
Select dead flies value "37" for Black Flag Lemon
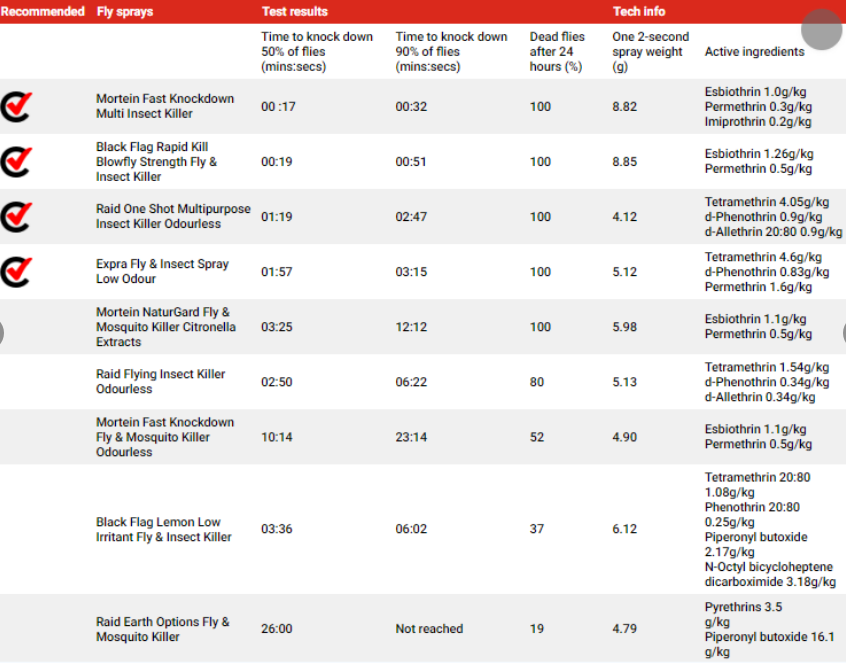(537, 529)
